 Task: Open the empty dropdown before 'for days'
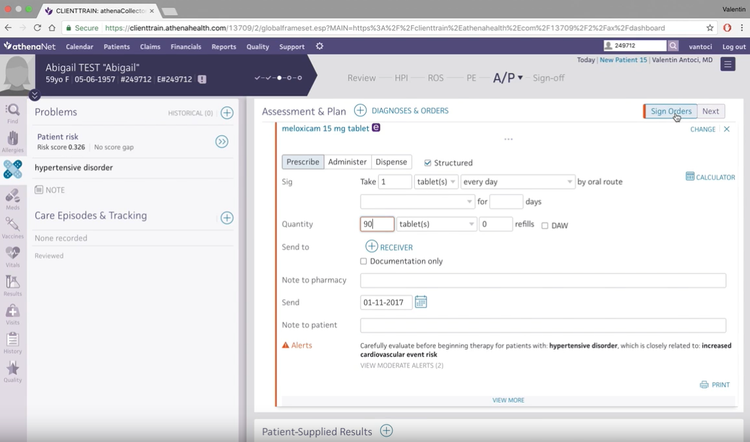[417, 202]
